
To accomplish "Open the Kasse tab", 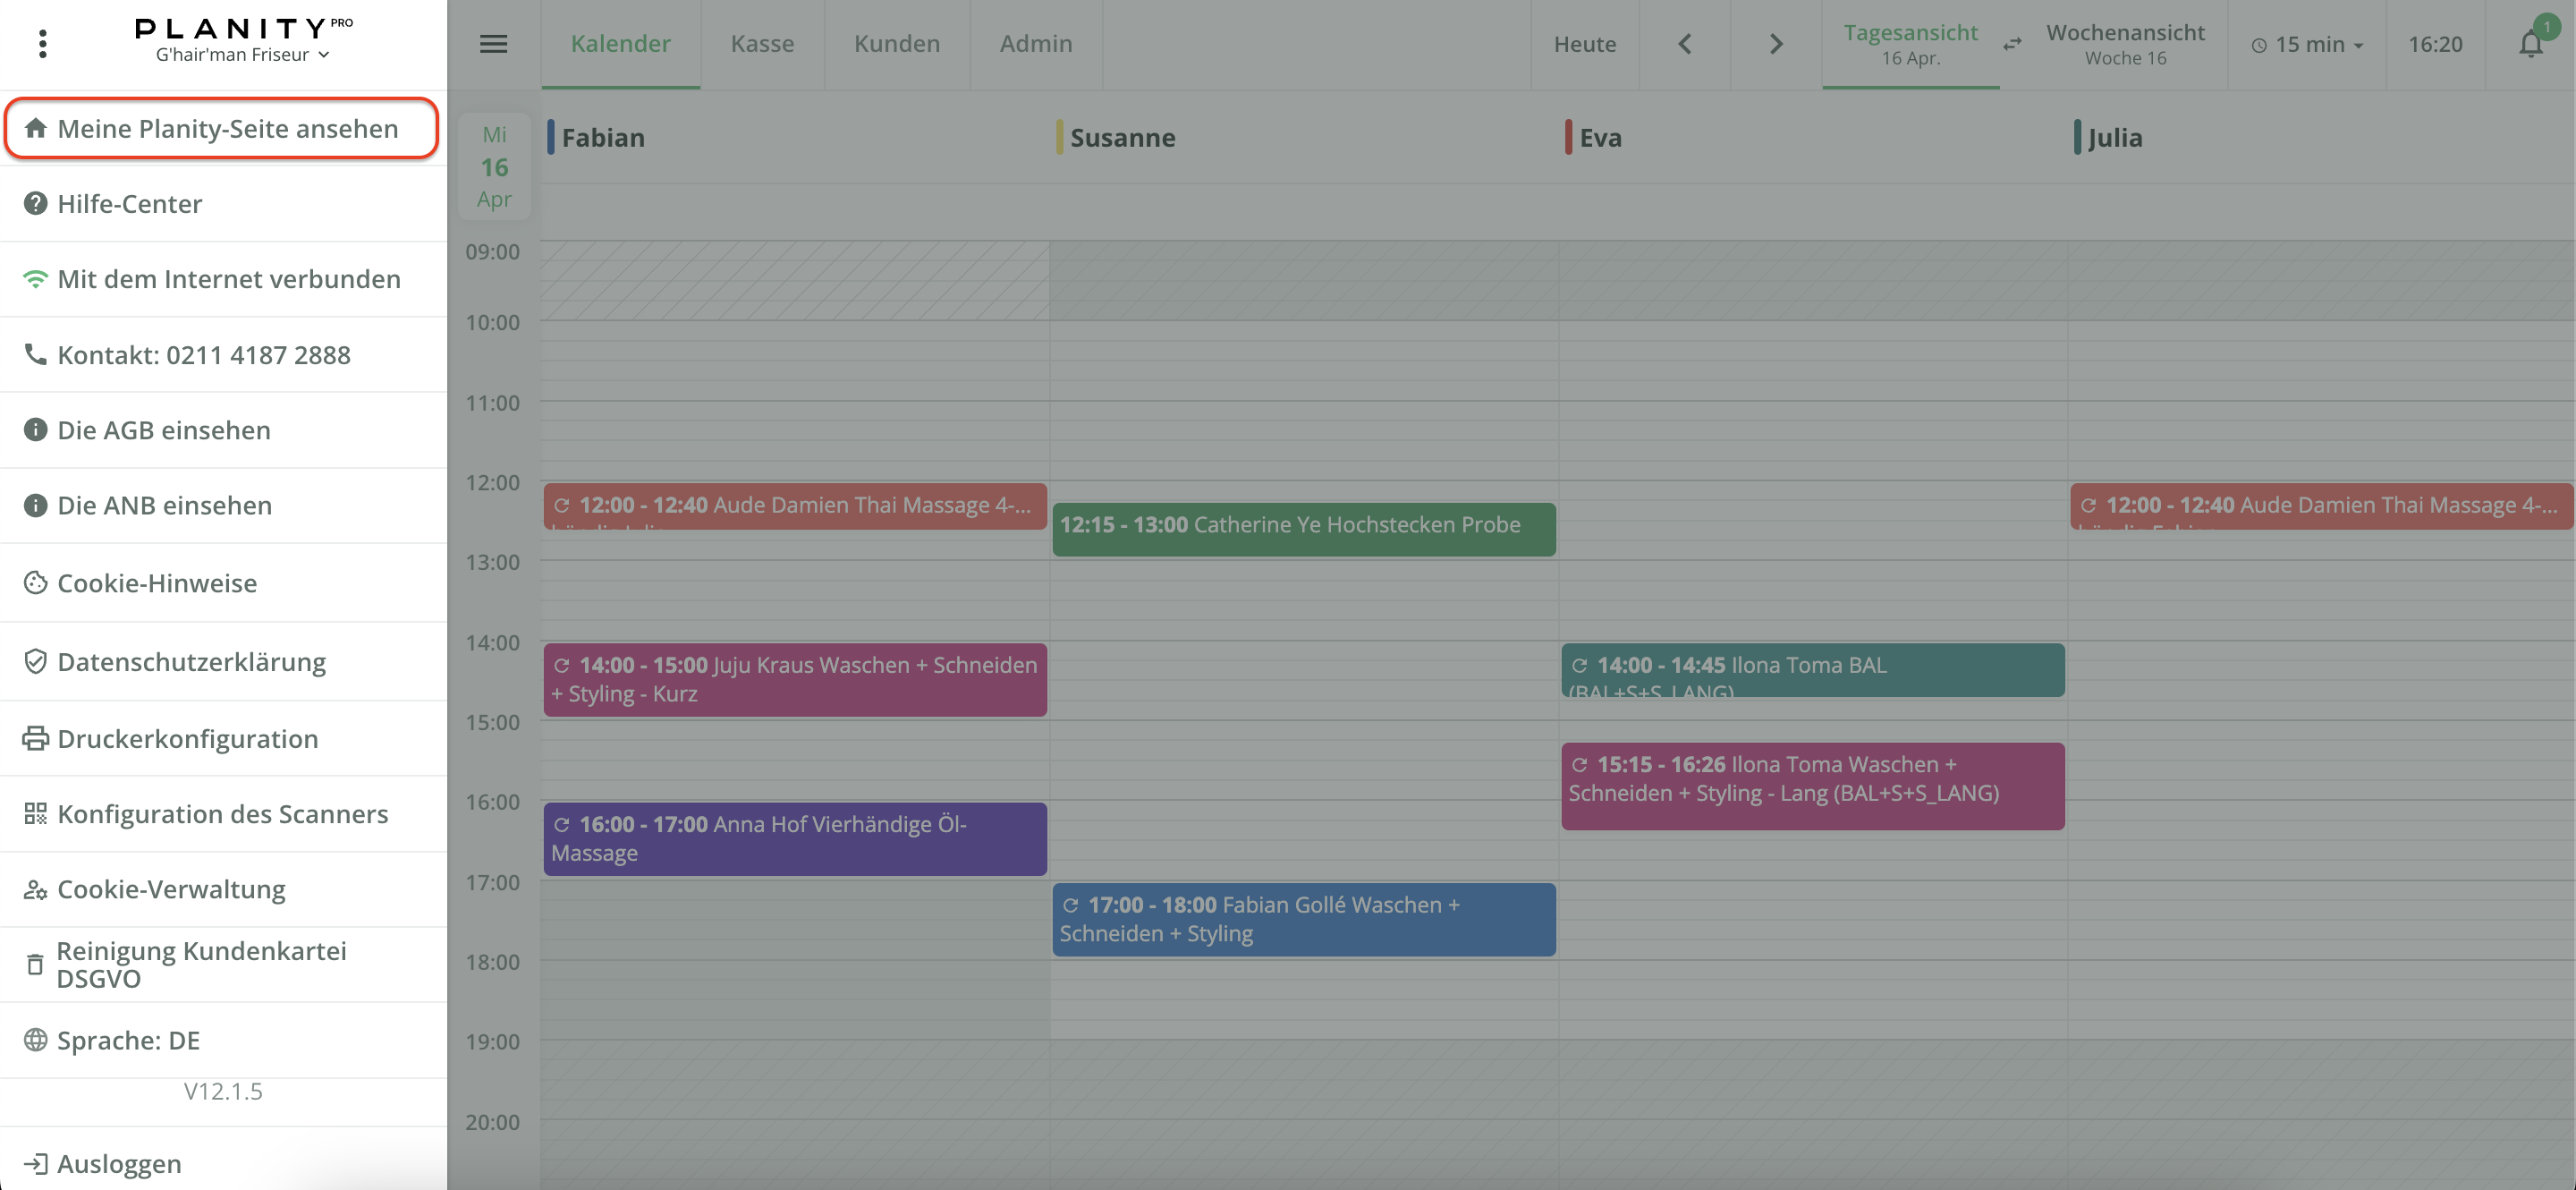I will (762, 44).
